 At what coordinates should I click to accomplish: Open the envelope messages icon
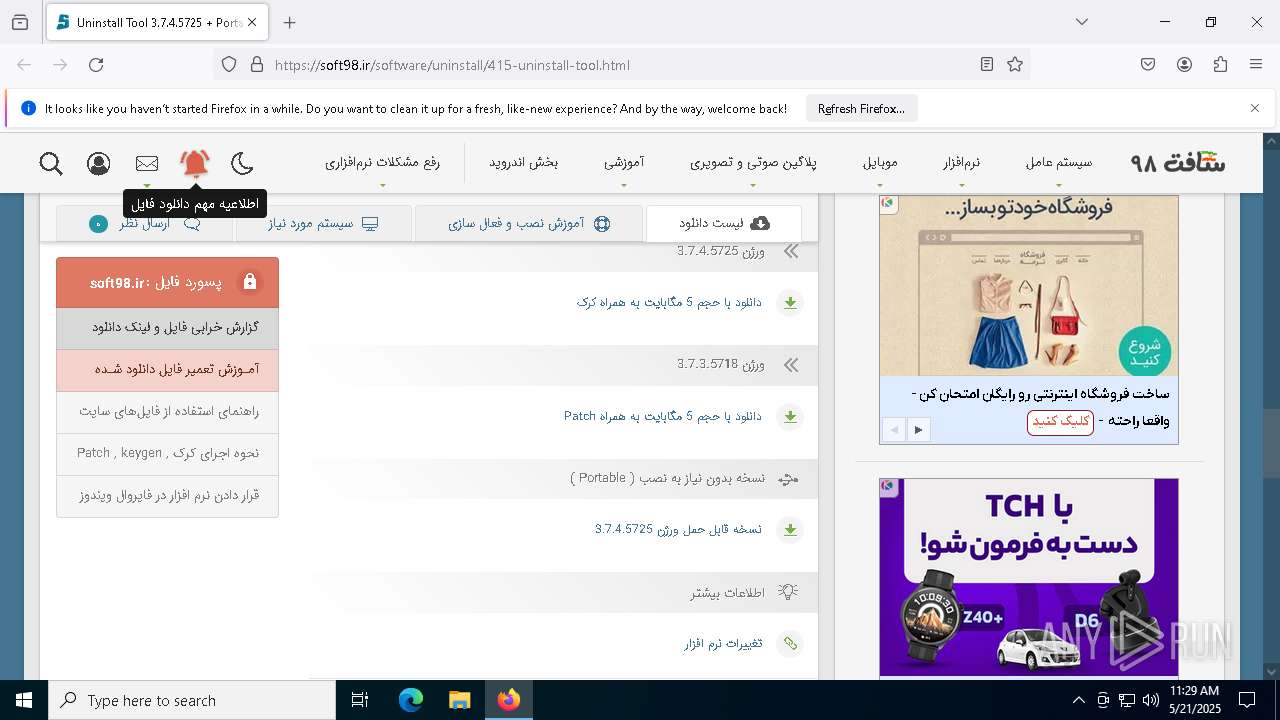pyautogui.click(x=147, y=163)
